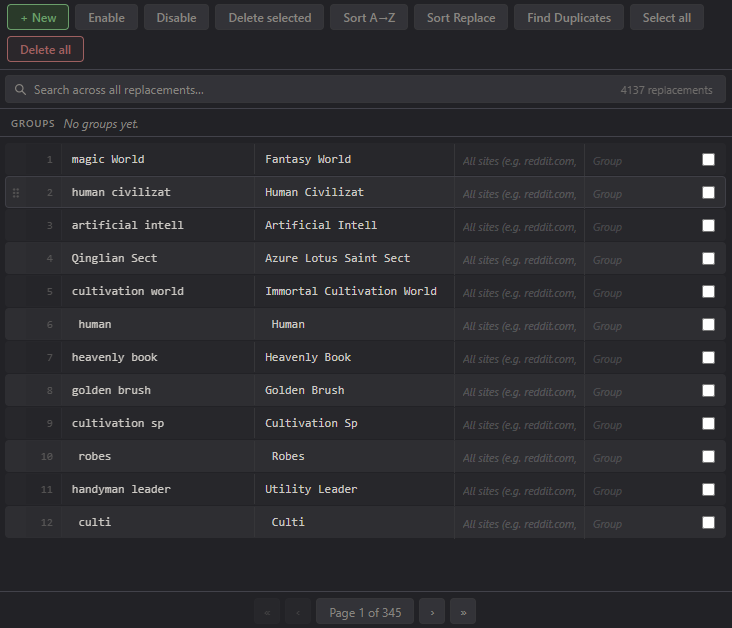The width and height of the screenshot is (732, 628).
Task: Tick the checkbox for golden brush row
Action: (x=708, y=390)
